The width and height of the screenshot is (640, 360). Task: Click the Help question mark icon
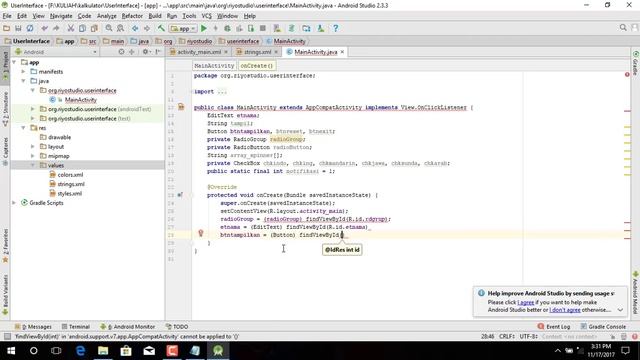[x=335, y=28]
